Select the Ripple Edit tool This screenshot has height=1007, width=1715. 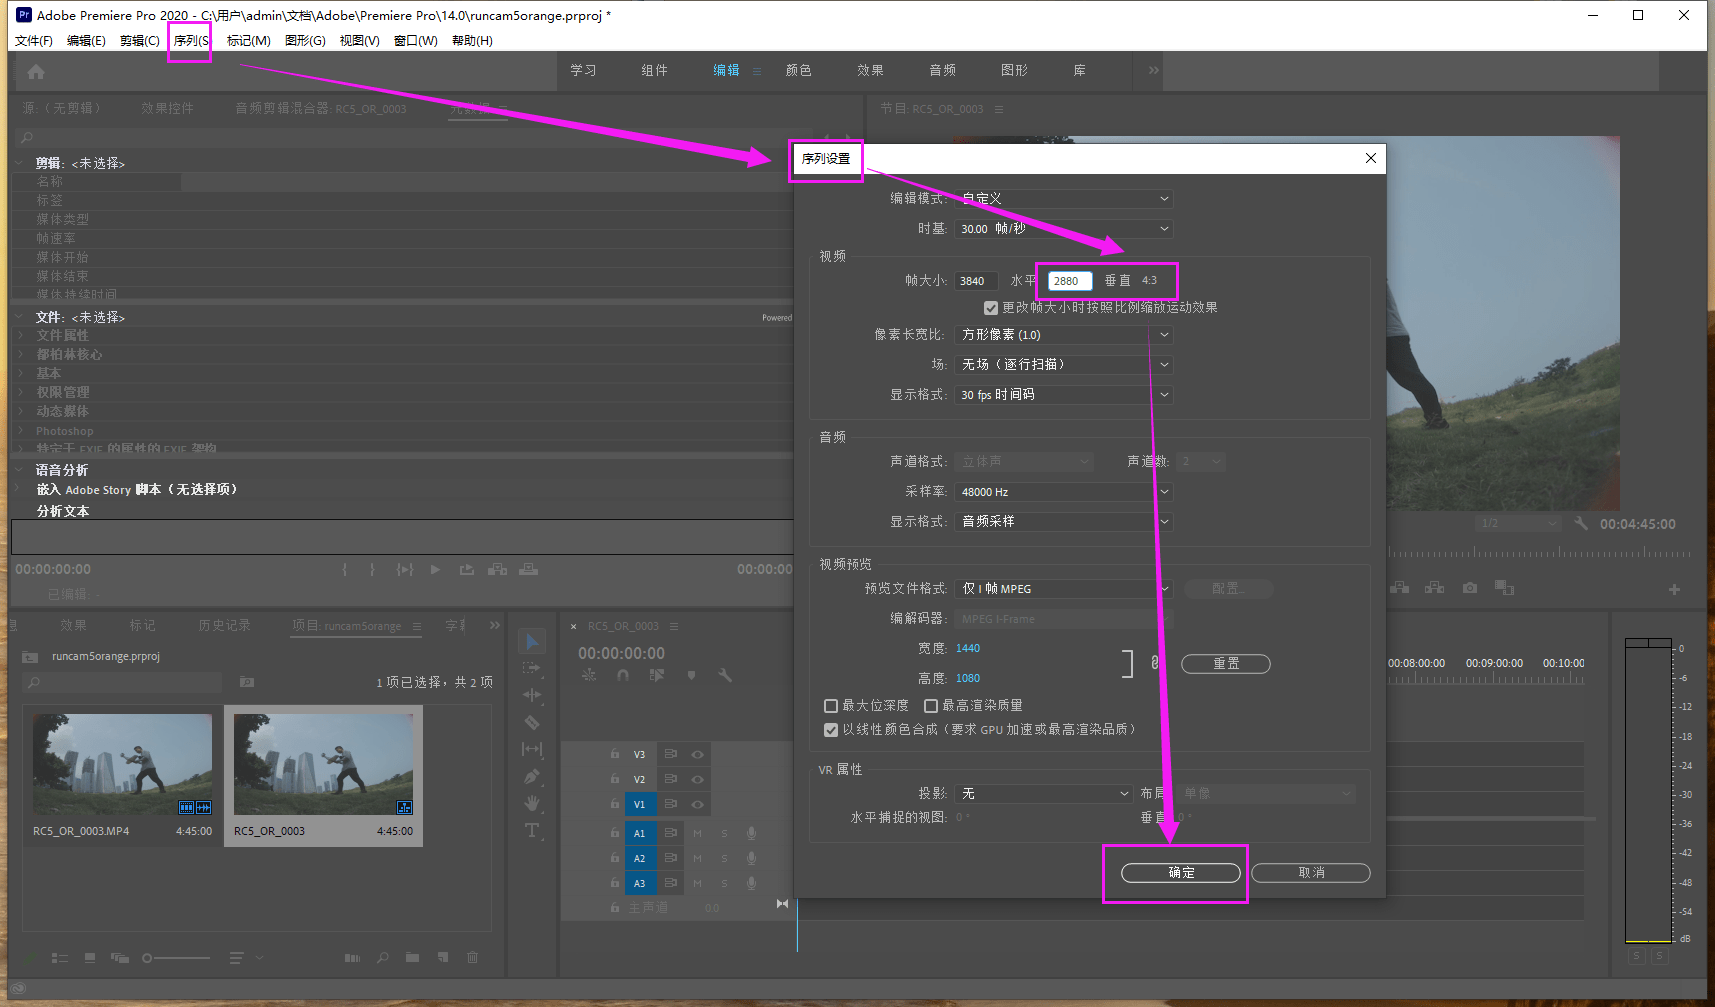[532, 695]
